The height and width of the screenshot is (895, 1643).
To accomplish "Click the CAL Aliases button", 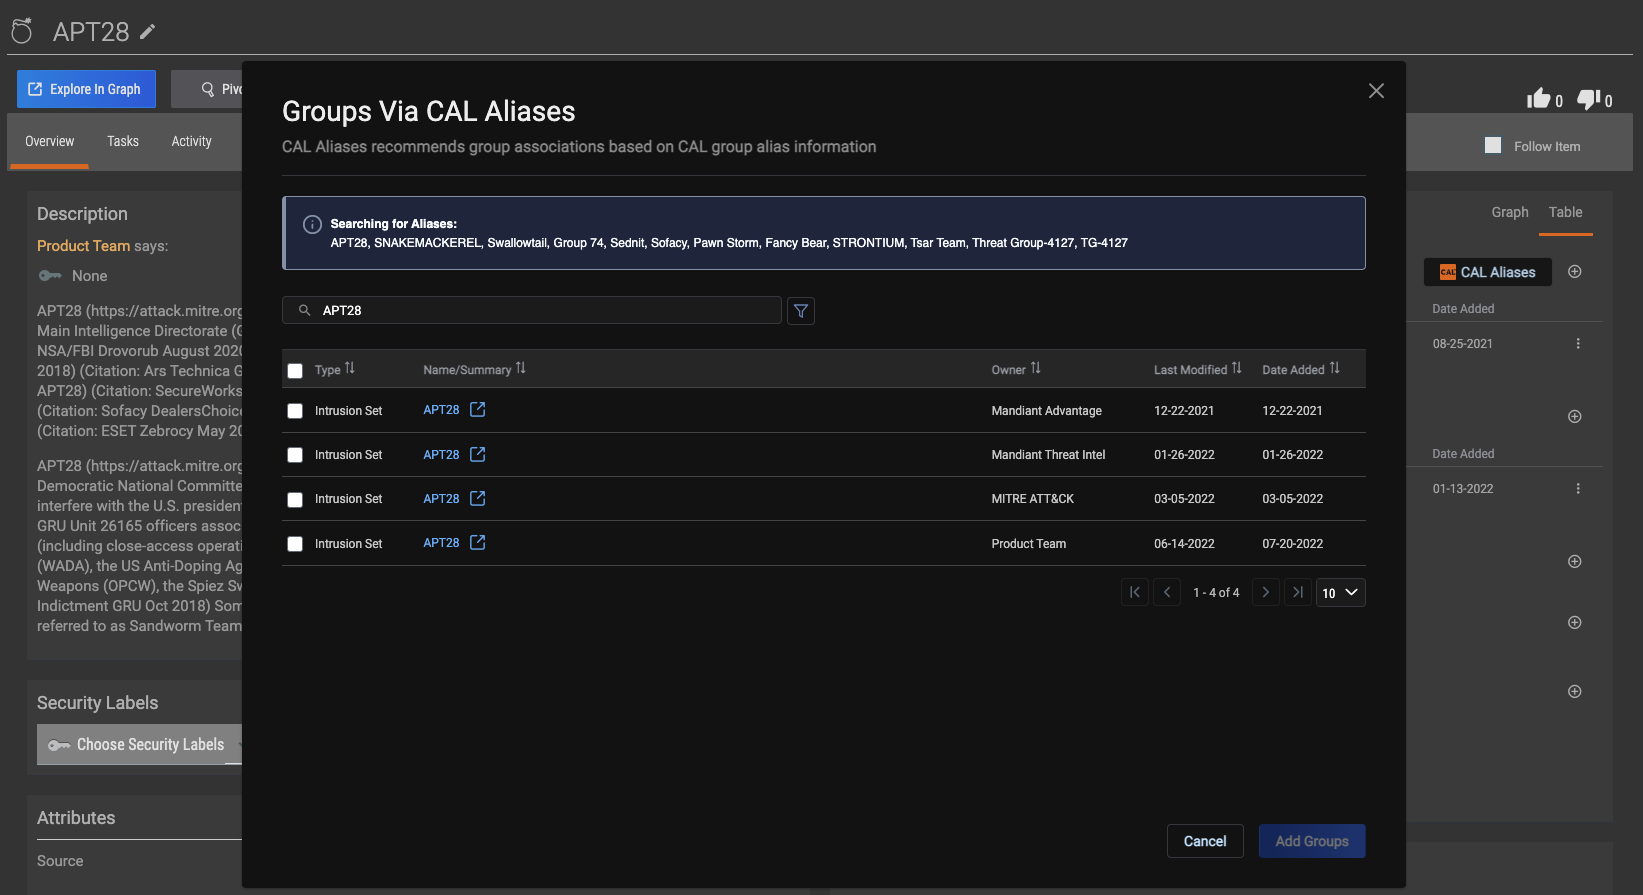I will (x=1488, y=272).
